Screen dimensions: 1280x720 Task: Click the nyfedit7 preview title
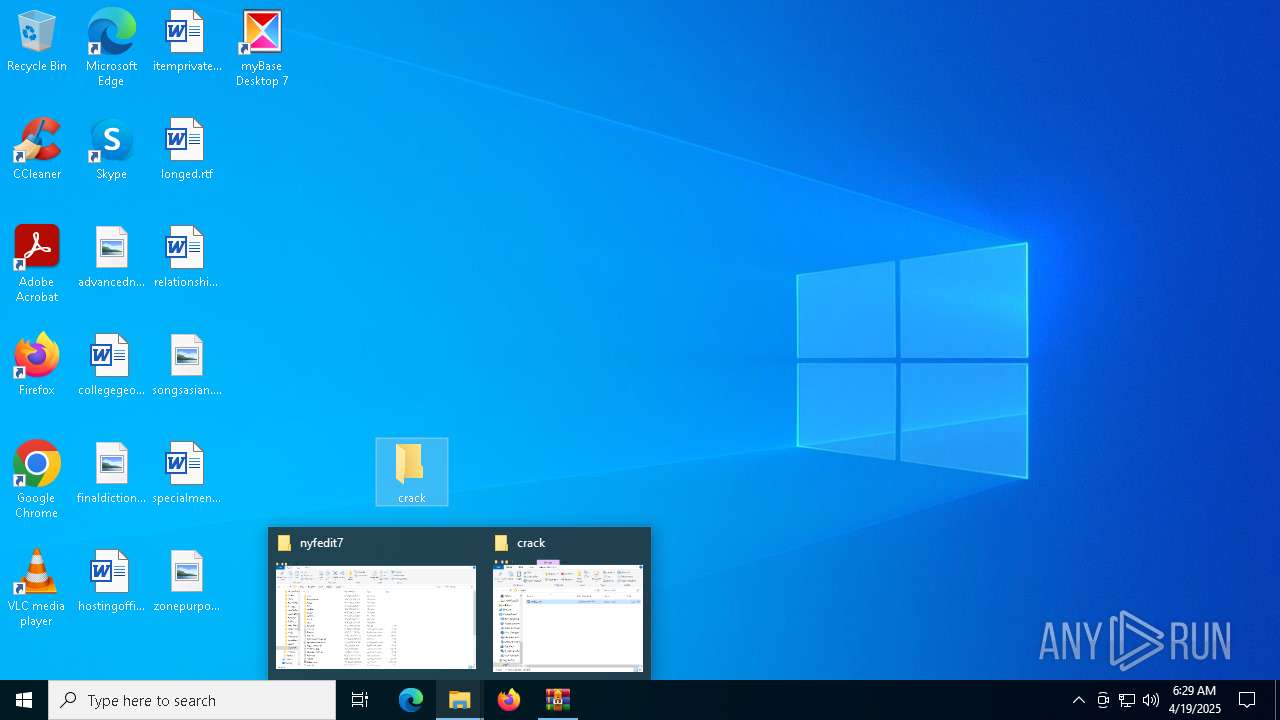pos(322,543)
